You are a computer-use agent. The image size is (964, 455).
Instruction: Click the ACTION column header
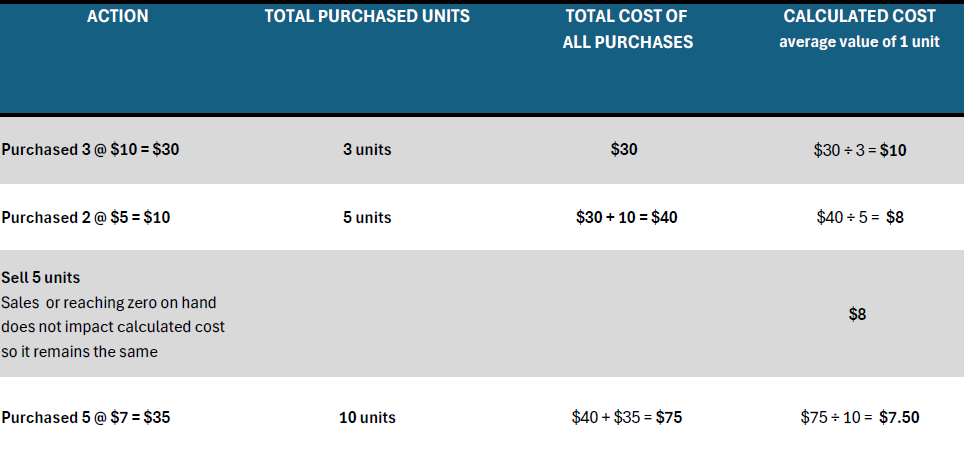click(117, 17)
